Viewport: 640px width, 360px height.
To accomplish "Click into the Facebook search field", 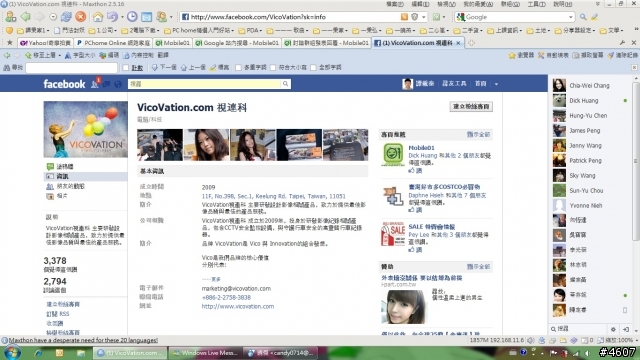I will pyautogui.click(x=204, y=84).
